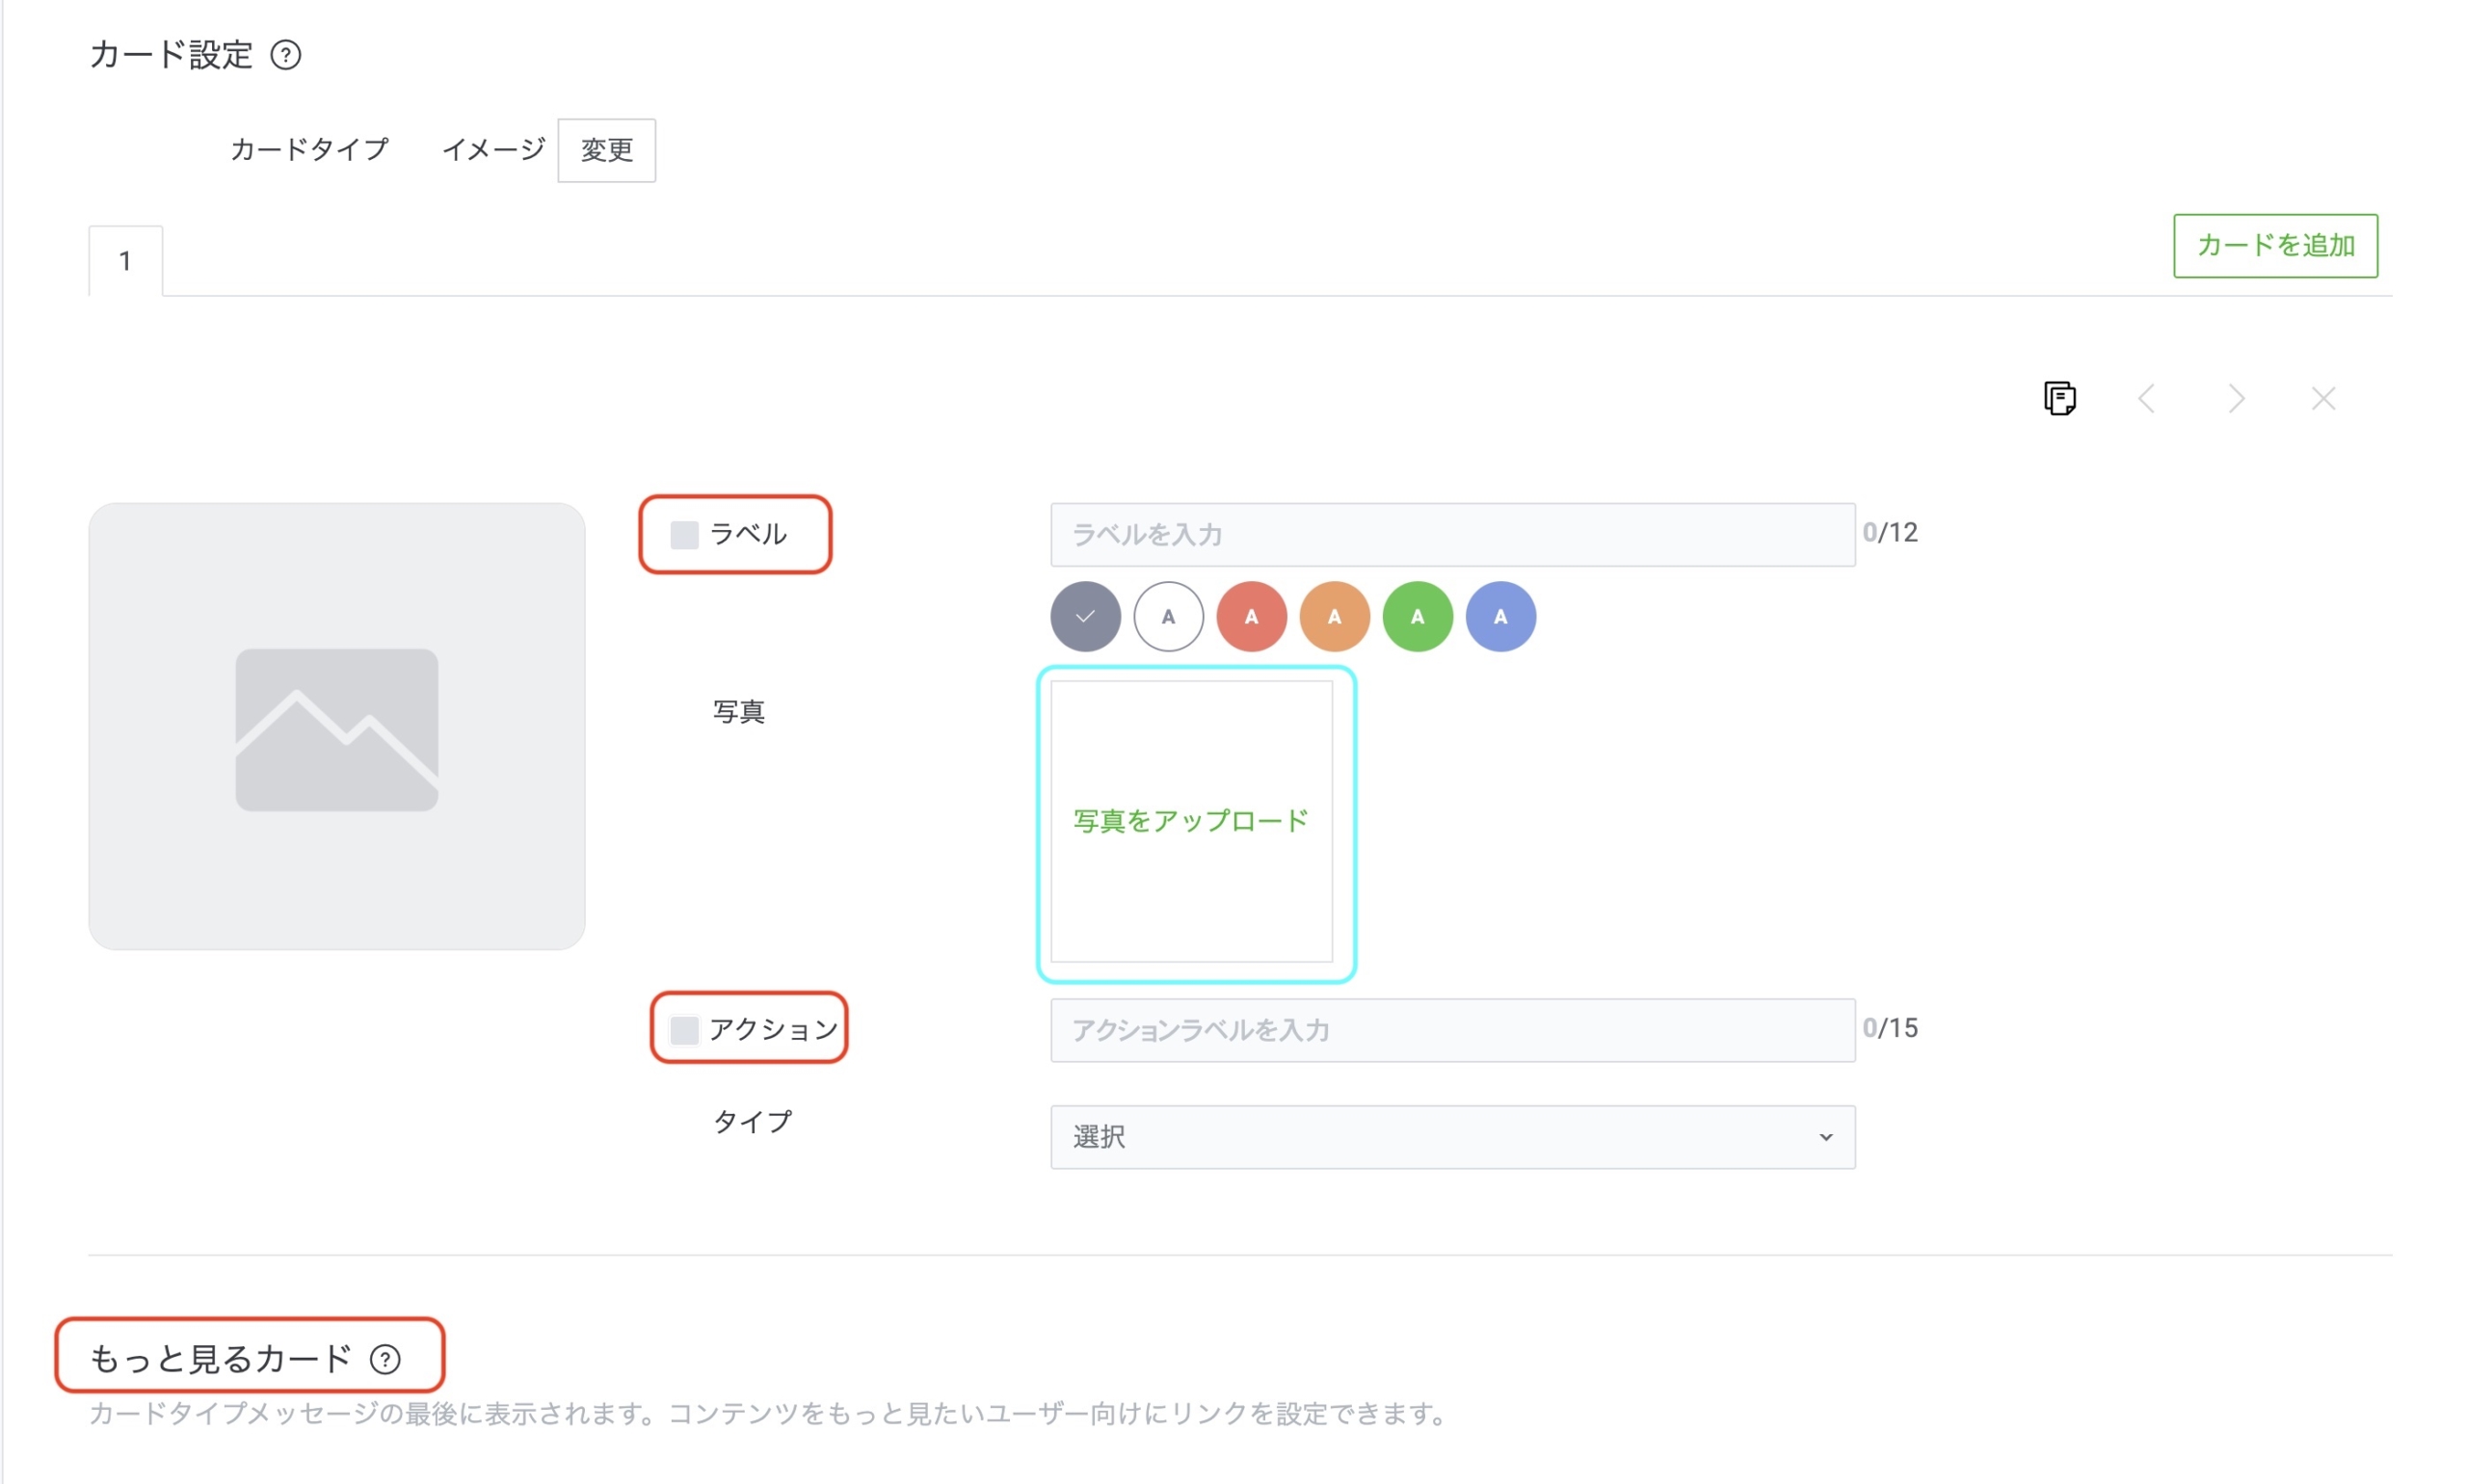Click the card image preview placeholder
Viewport: 2467px width, 1484px height.
[x=336, y=726]
